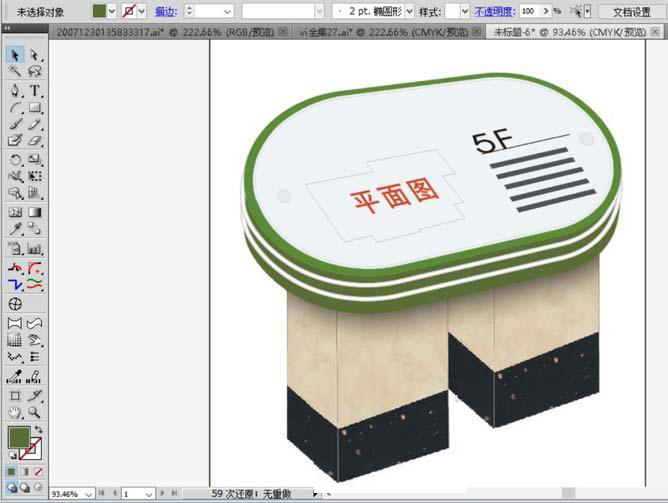Close the vi全集27.ai tab
This screenshot has height=503, width=668.
click(477, 32)
